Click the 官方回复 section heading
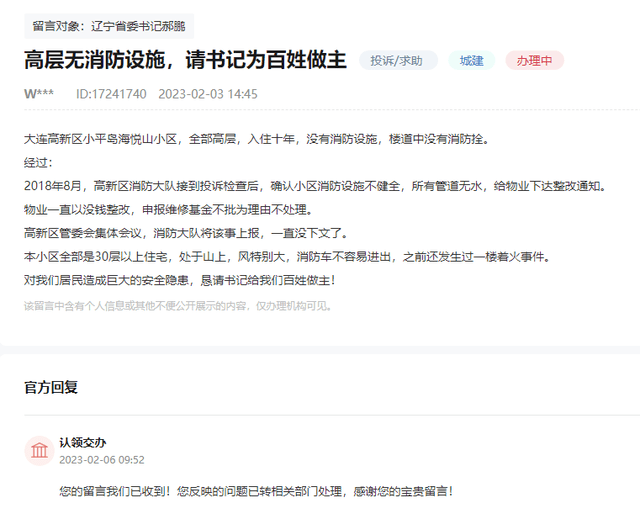The width and height of the screenshot is (640, 519). point(51,387)
